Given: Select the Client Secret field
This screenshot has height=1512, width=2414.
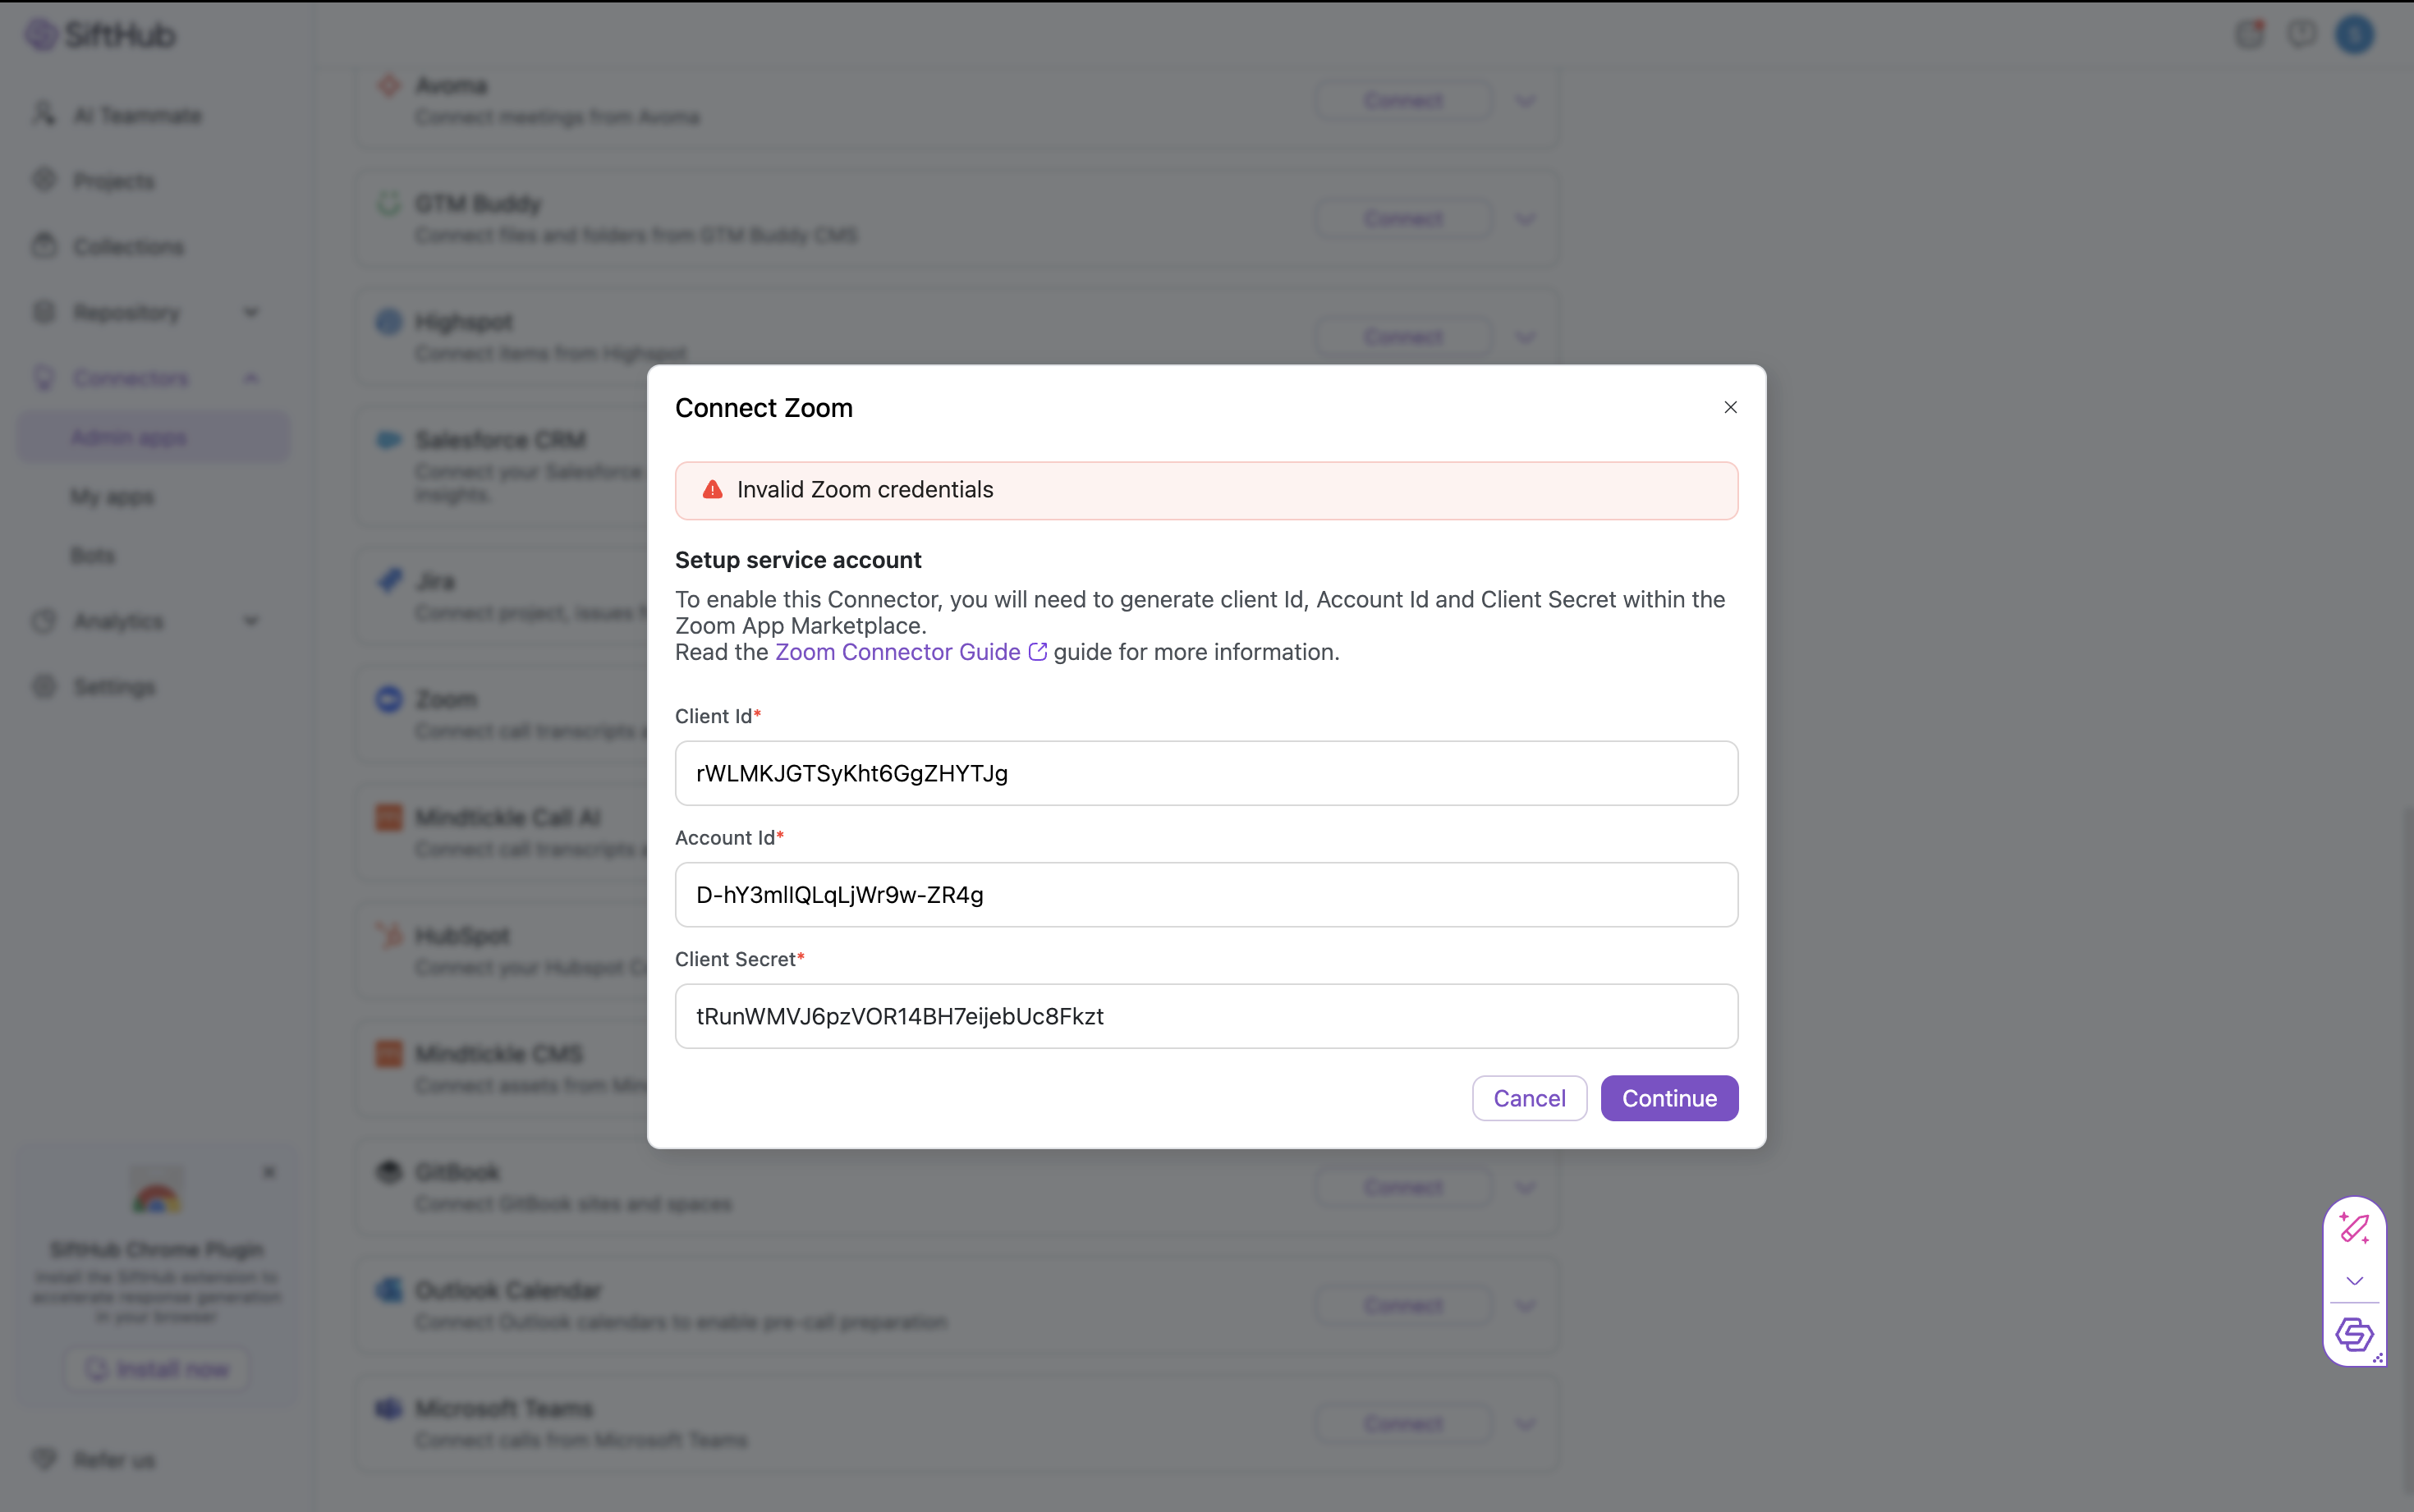Looking at the screenshot, I should coord(1205,1016).
